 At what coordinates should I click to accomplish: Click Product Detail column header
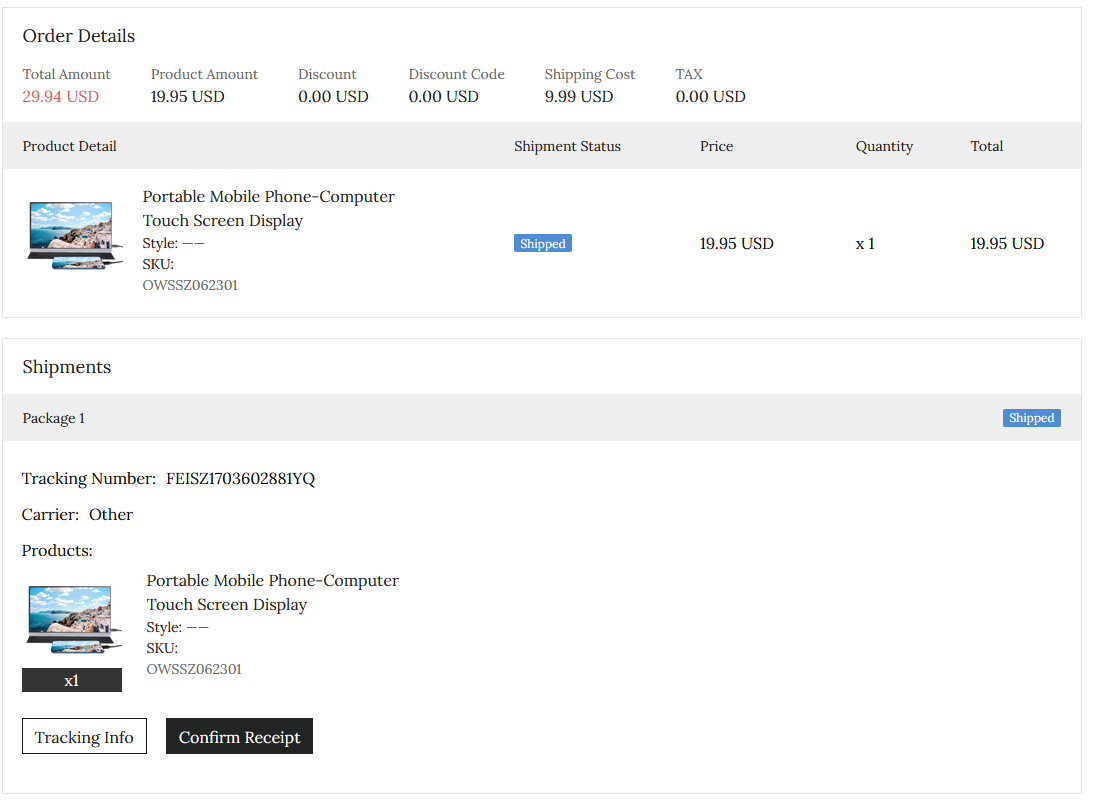tap(70, 146)
